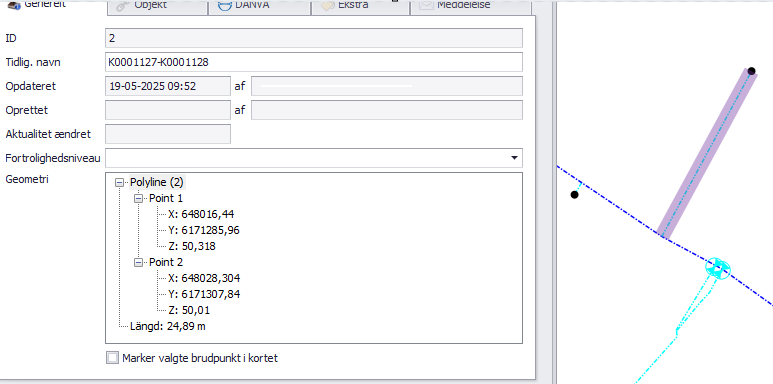773x384 pixels.
Task: Select the Längd: 24,89 m tree item
Action: (x=168, y=326)
